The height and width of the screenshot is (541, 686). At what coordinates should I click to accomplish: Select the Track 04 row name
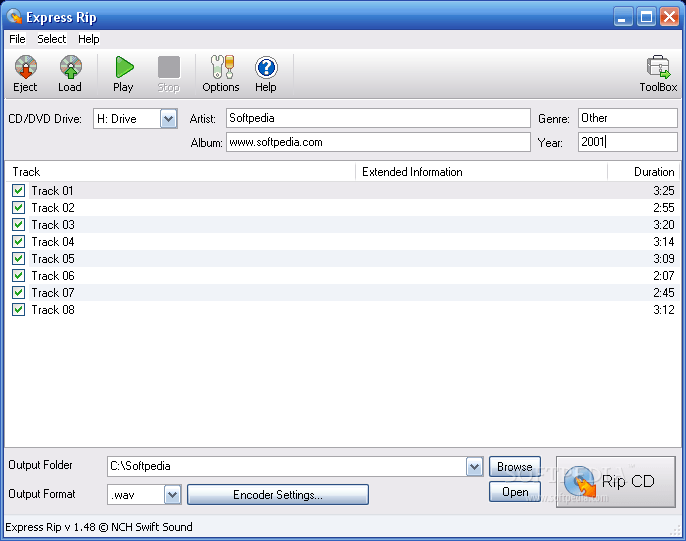53,242
